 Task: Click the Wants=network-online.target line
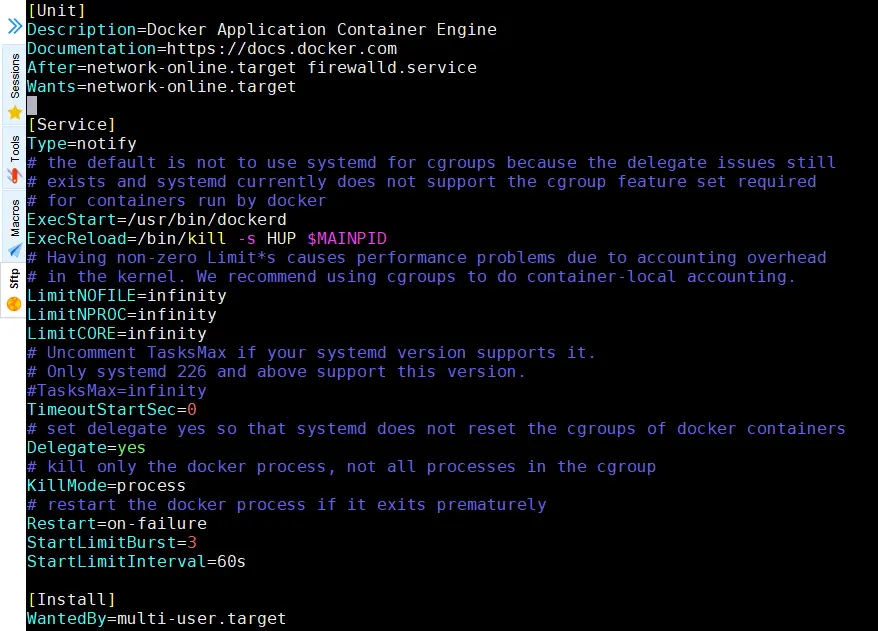161,87
